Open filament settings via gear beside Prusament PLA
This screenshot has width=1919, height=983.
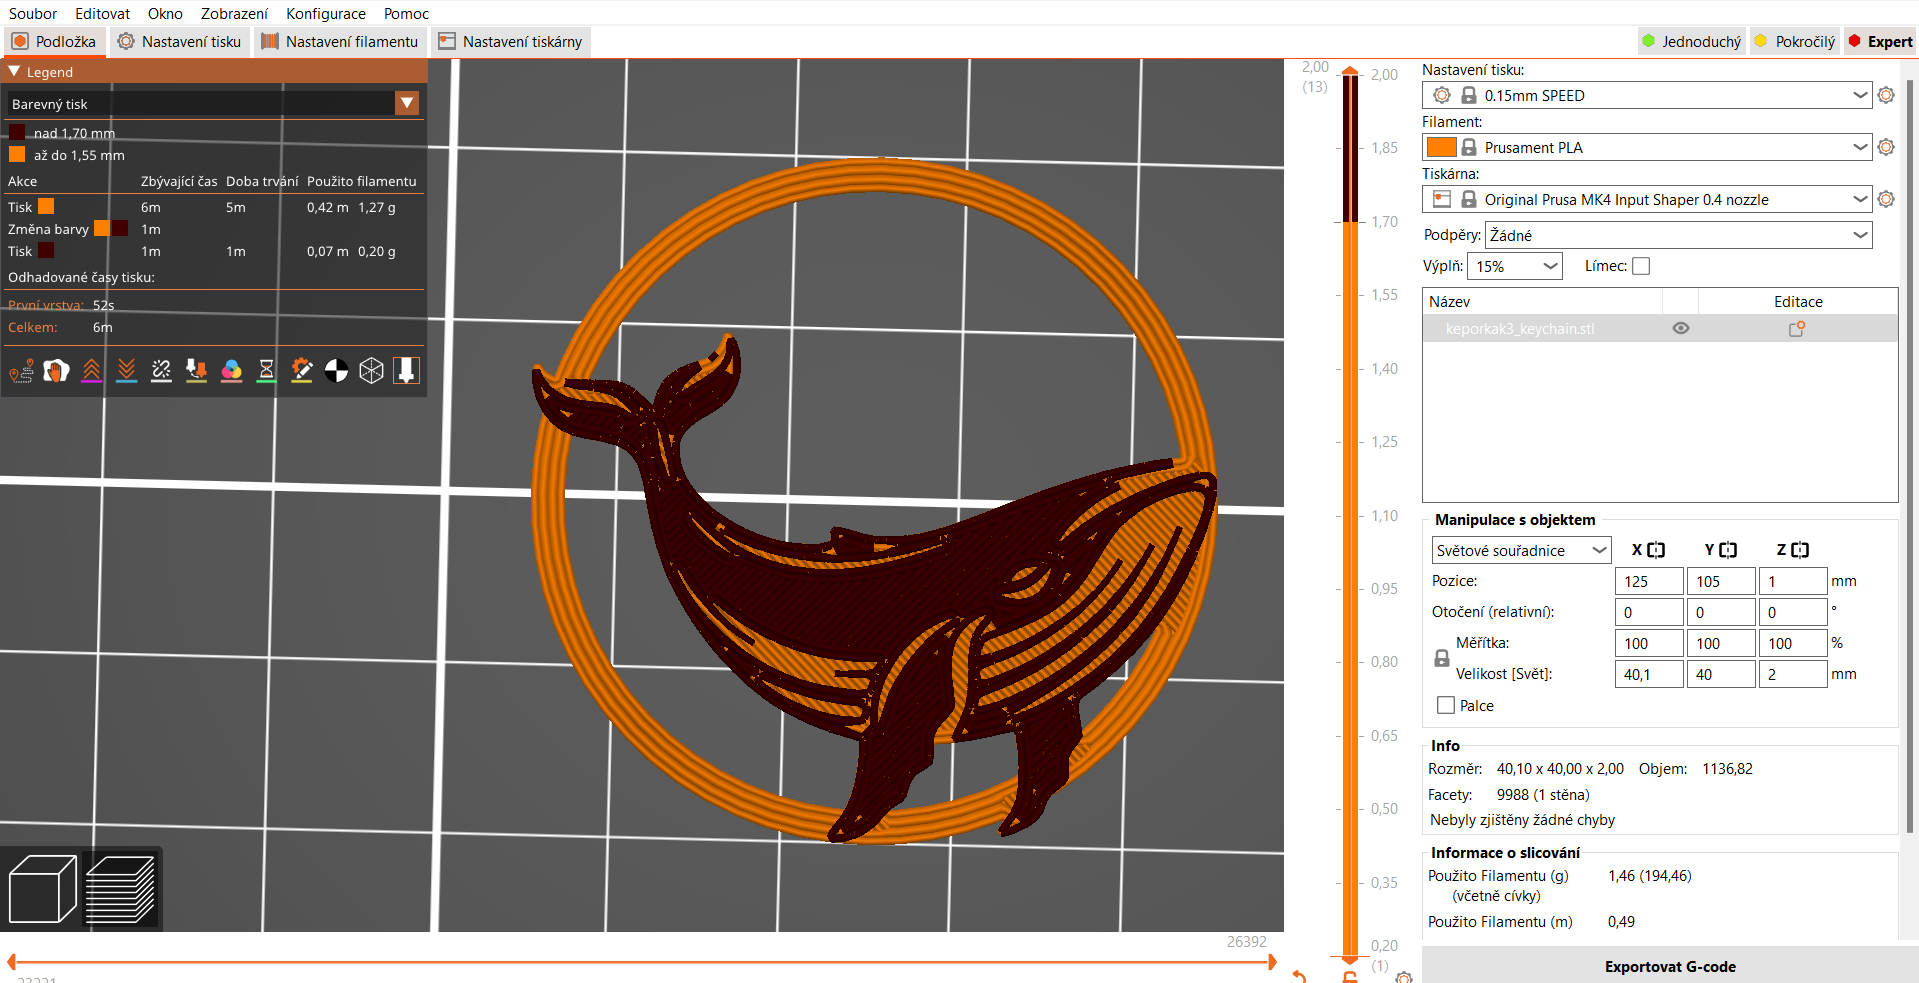[1886, 147]
